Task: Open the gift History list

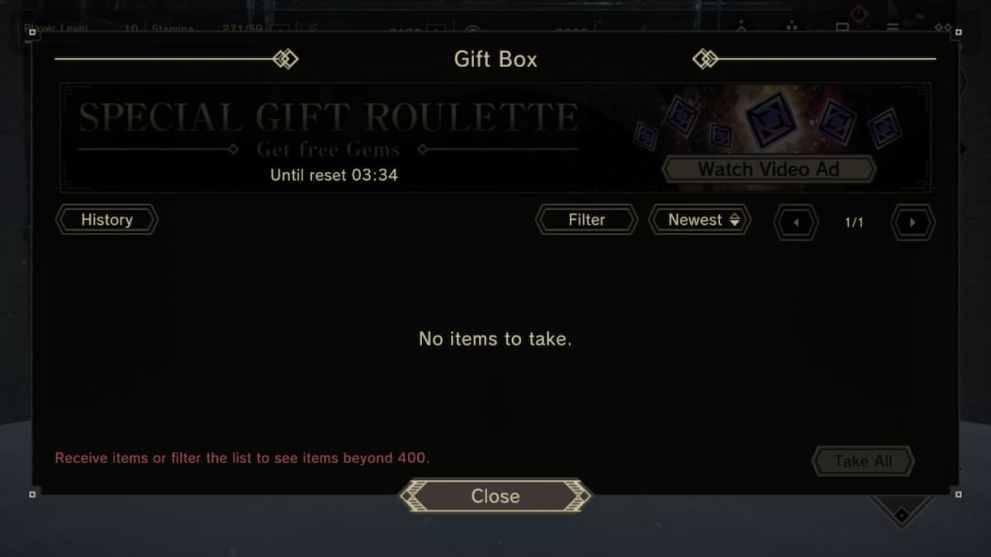Action: [x=107, y=220]
